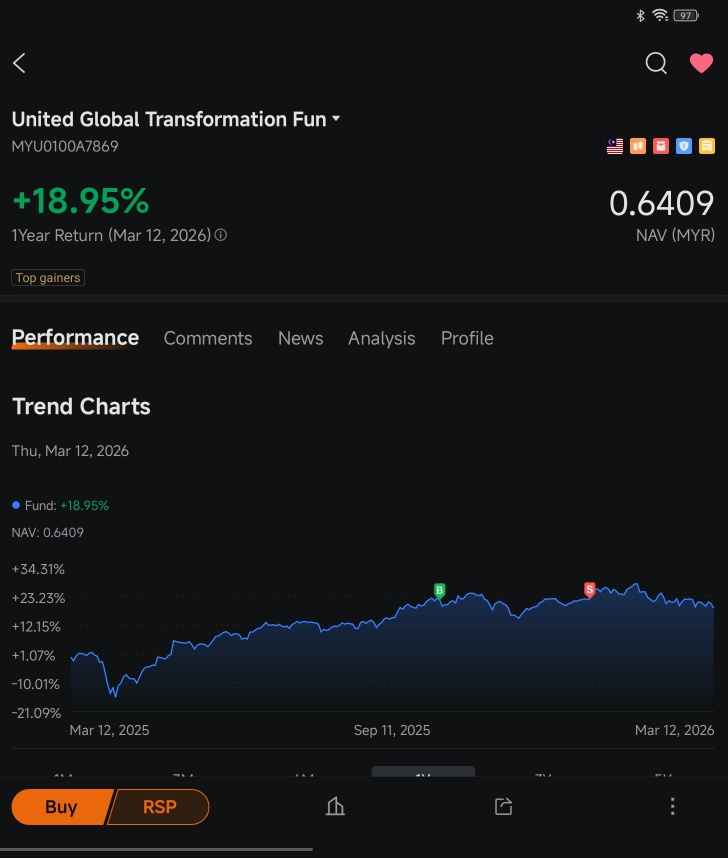Open the compare chart icon in bottom bar
The height and width of the screenshot is (858, 728).
coord(335,806)
